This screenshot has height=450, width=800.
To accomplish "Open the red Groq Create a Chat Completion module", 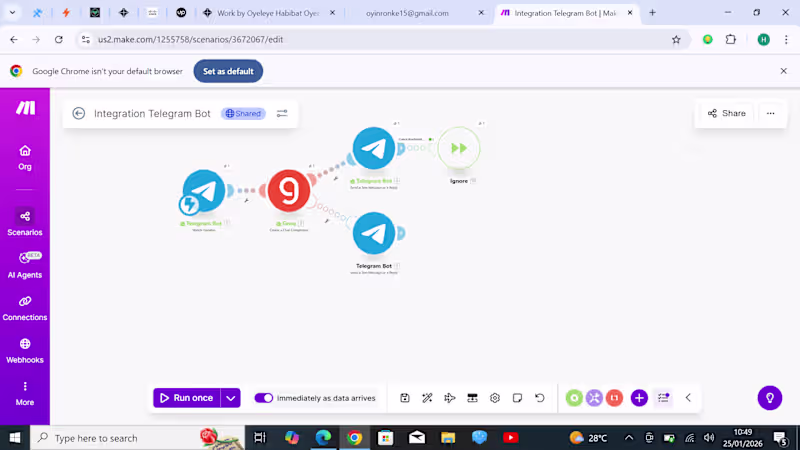I will click(289, 190).
